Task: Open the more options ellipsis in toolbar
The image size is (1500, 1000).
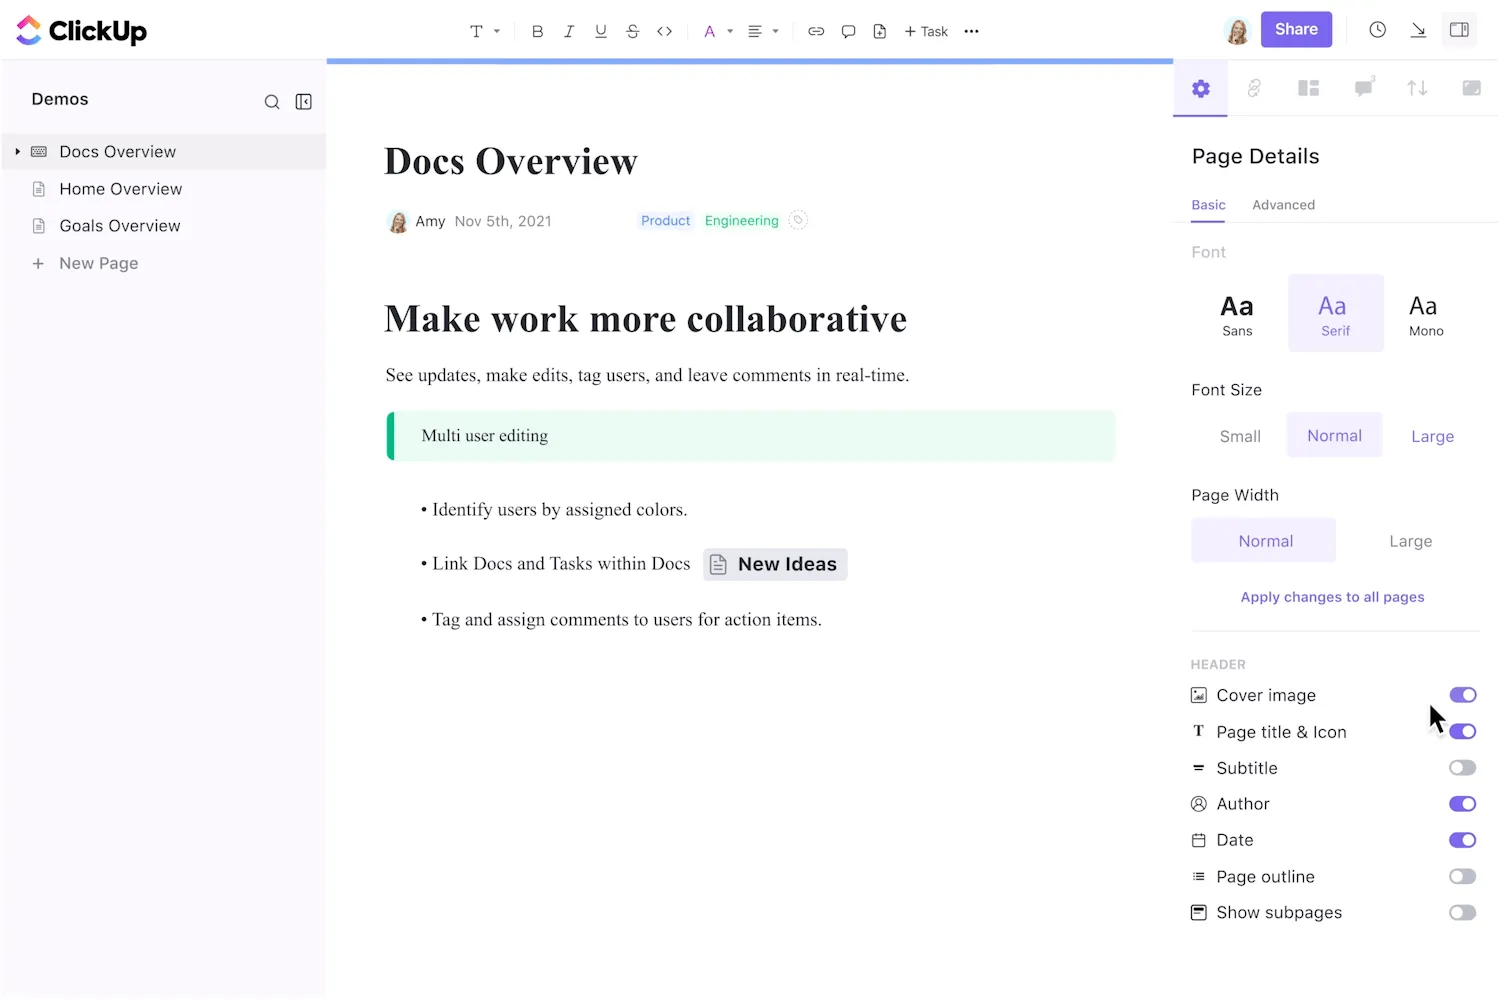Action: 971,31
